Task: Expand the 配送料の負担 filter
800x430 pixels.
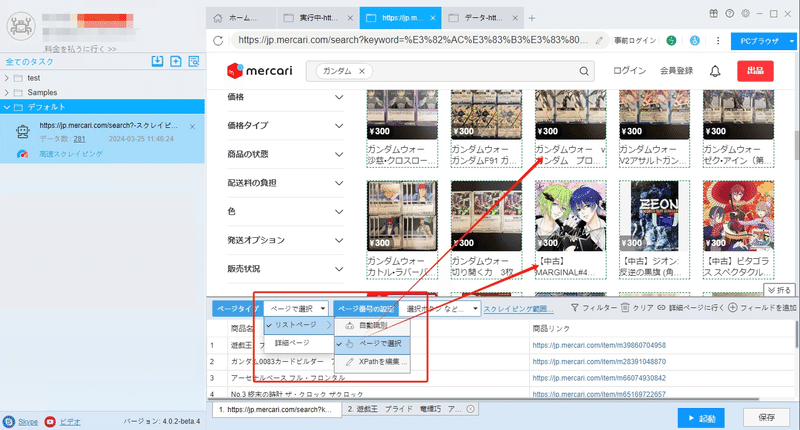Action: [339, 183]
